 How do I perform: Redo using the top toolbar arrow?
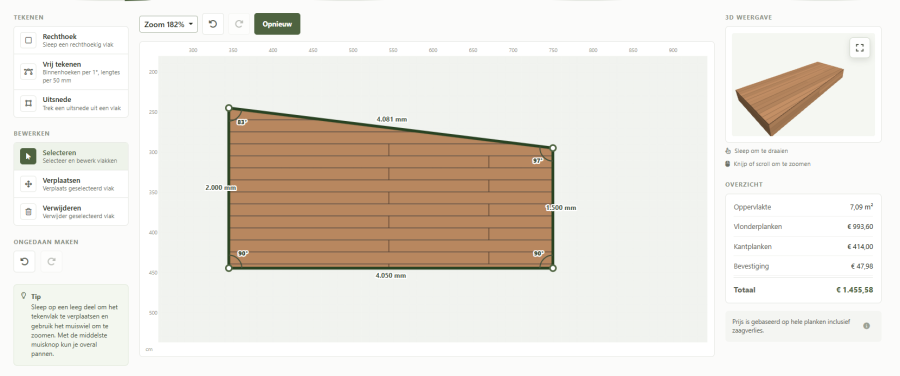click(x=239, y=24)
